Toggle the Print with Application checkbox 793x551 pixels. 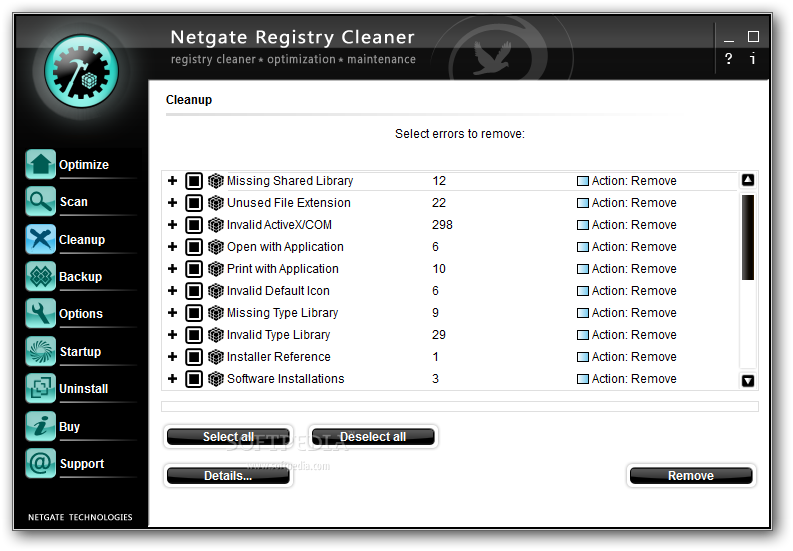pos(194,269)
